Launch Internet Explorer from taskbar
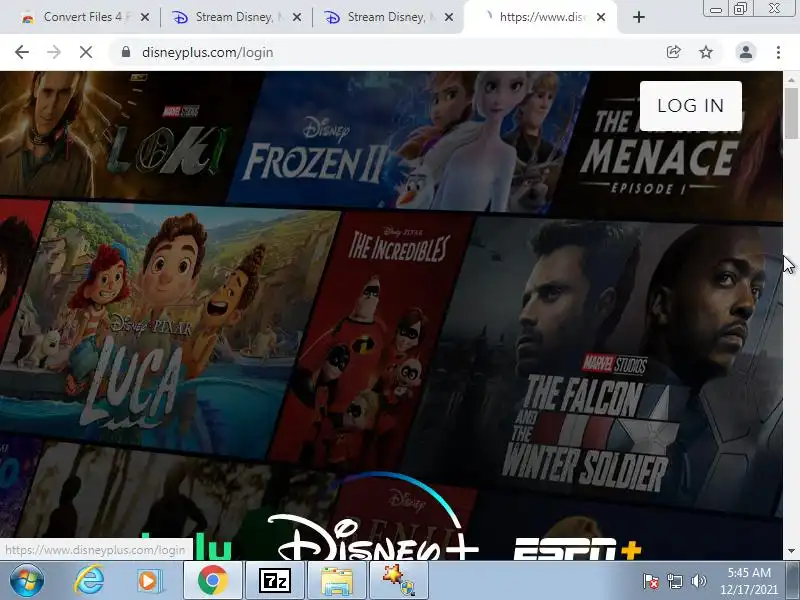800x600 pixels. (89, 580)
